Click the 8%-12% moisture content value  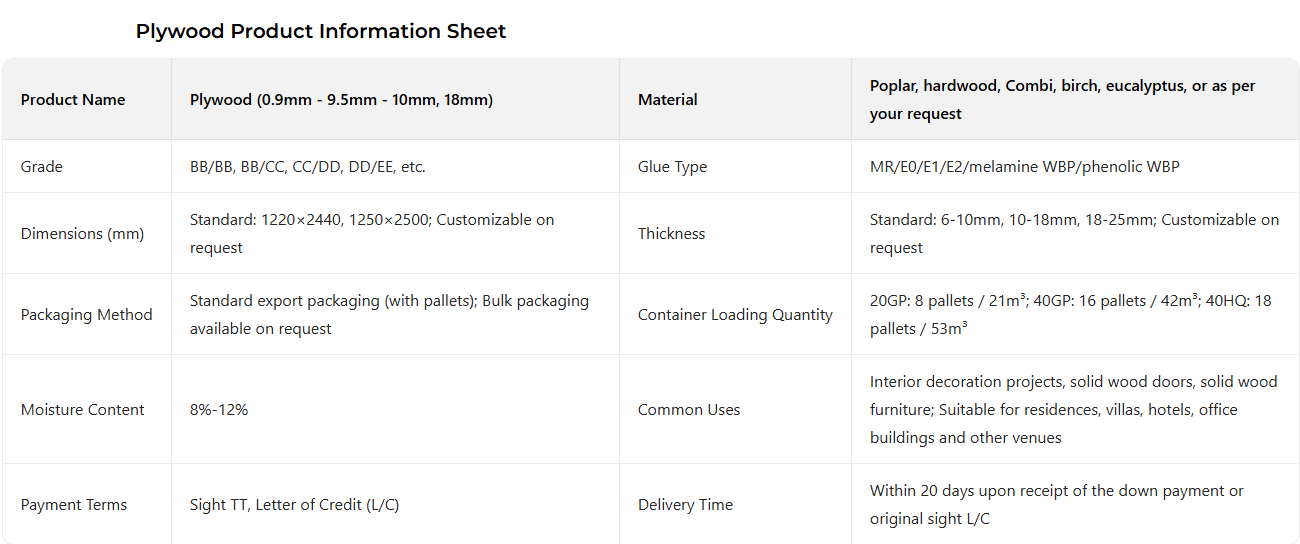pos(219,410)
